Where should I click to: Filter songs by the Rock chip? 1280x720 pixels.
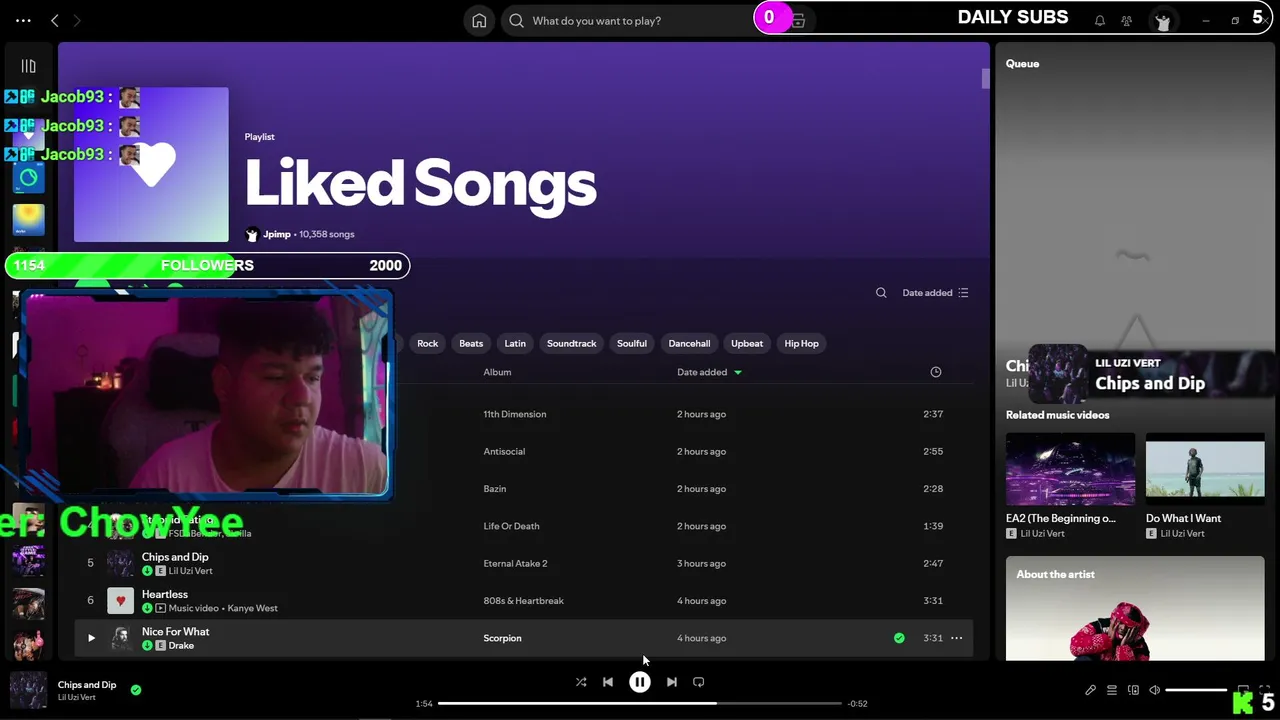pyautogui.click(x=427, y=343)
